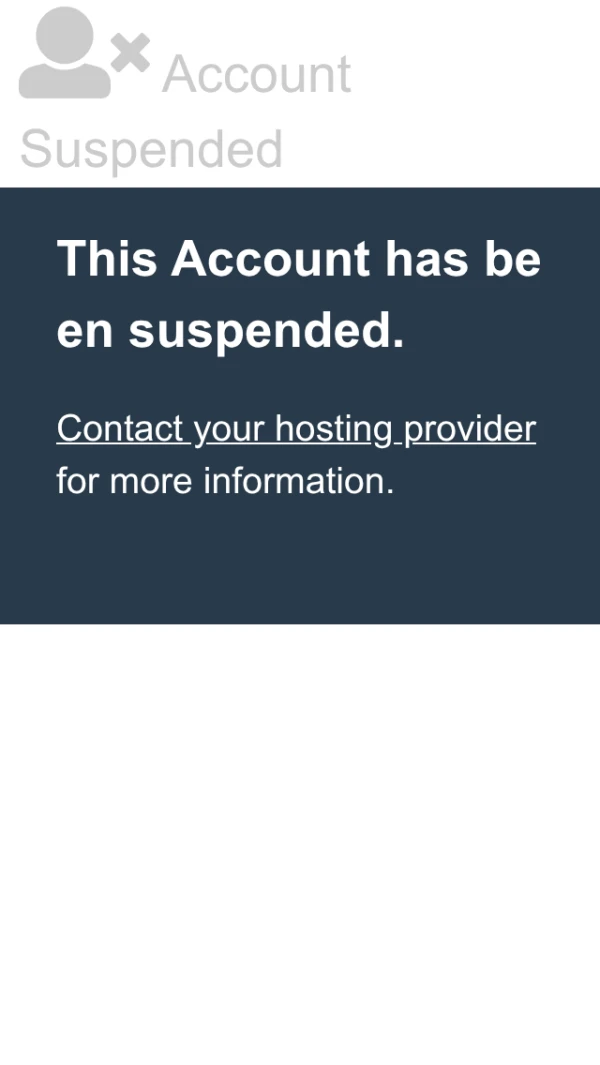Click empty dark blue area below the text

pos(300,564)
